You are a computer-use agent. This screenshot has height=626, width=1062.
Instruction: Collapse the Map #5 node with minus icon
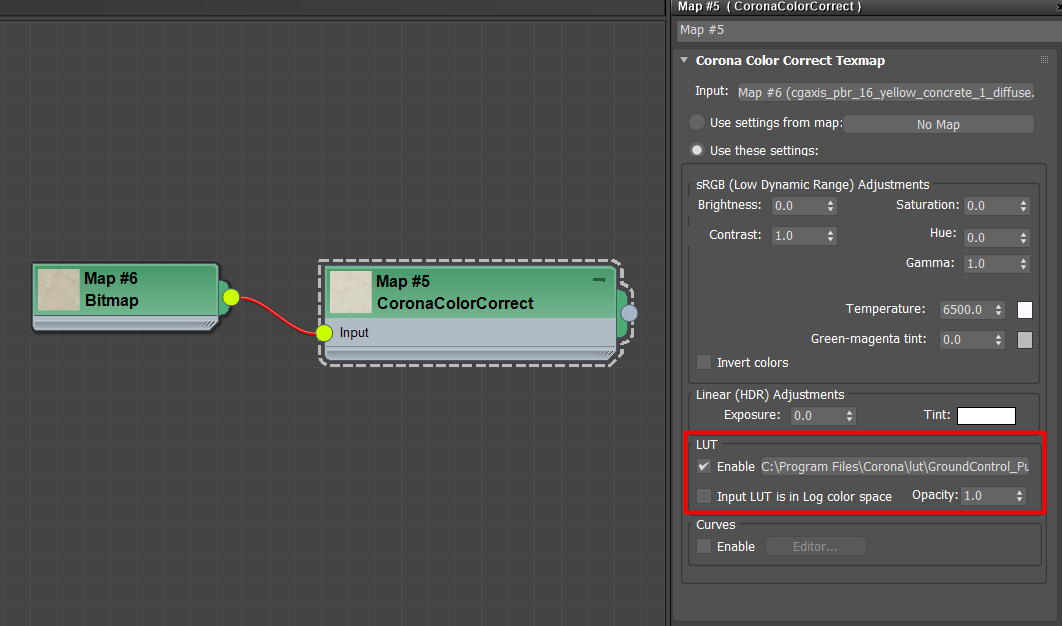[599, 281]
